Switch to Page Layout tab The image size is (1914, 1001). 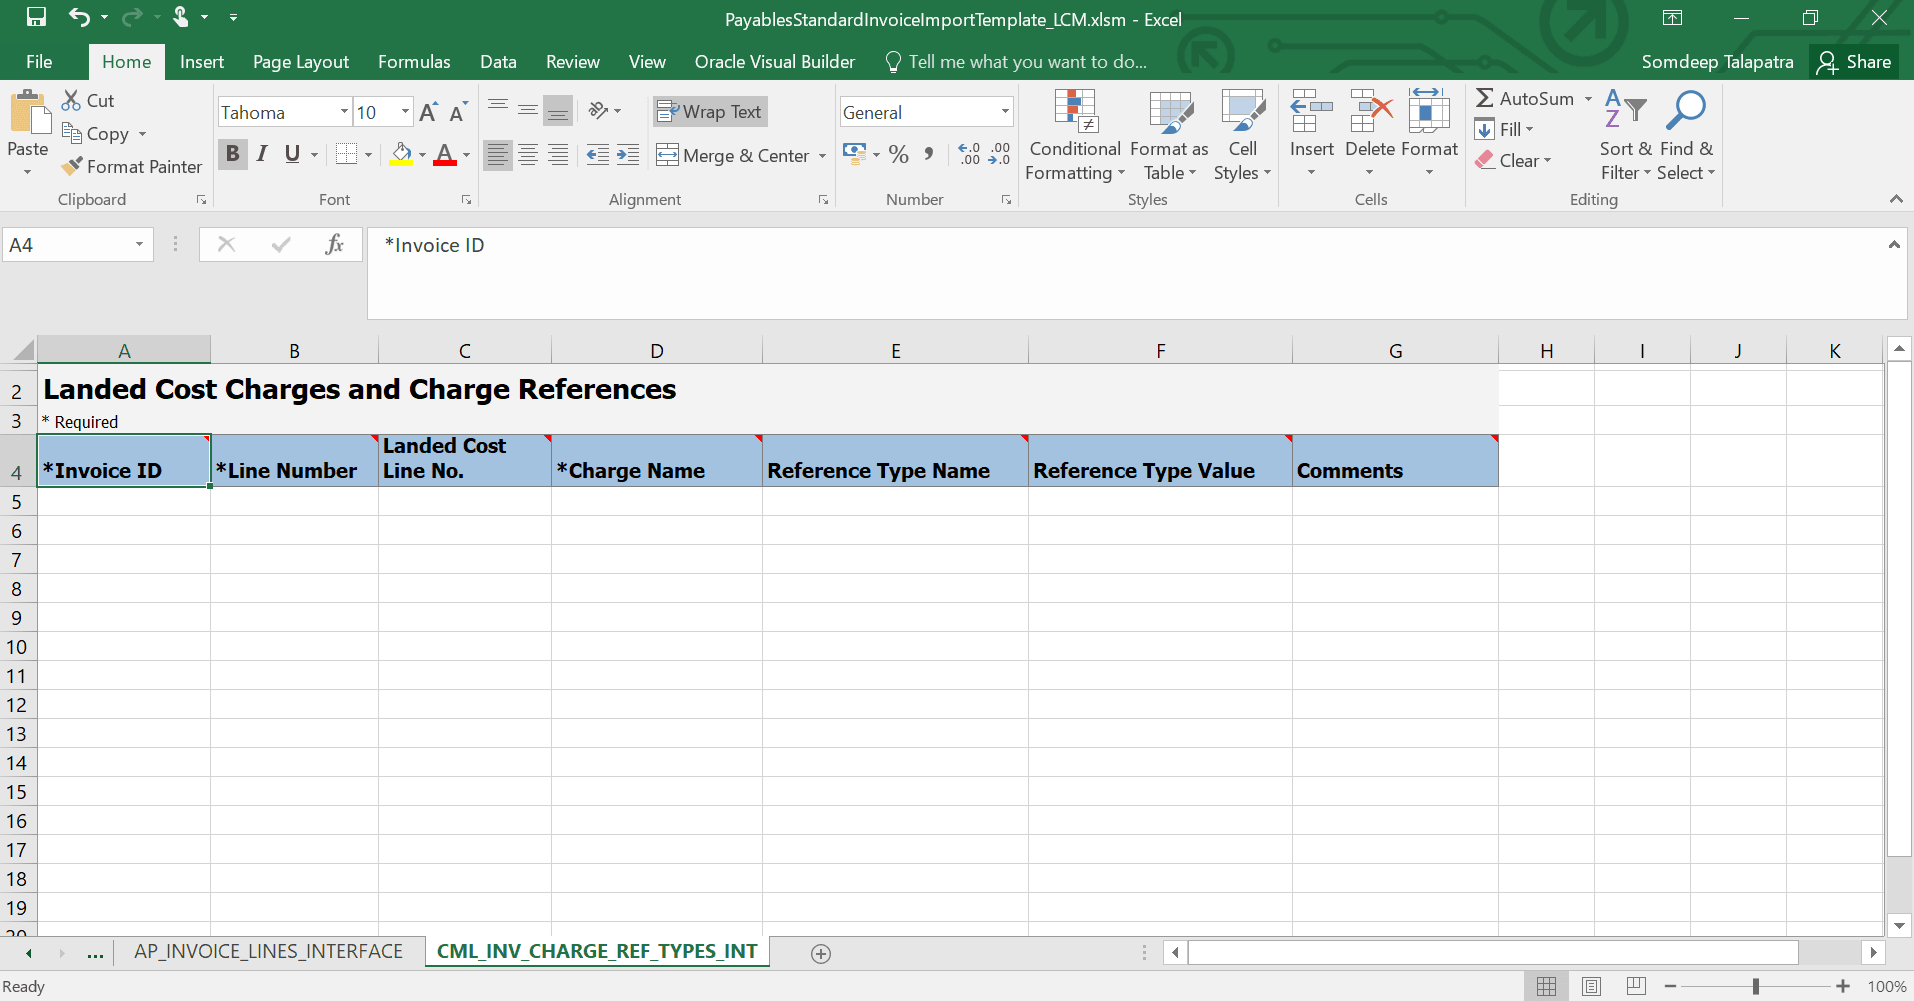click(301, 62)
